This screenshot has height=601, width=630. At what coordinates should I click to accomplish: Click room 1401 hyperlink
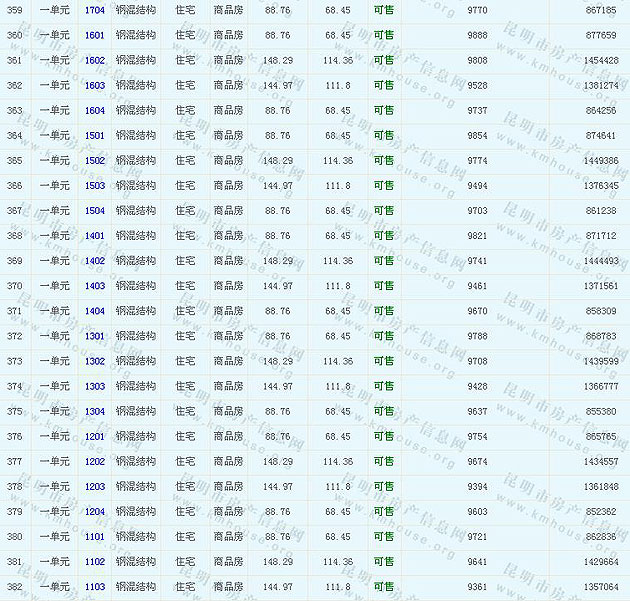(95, 236)
